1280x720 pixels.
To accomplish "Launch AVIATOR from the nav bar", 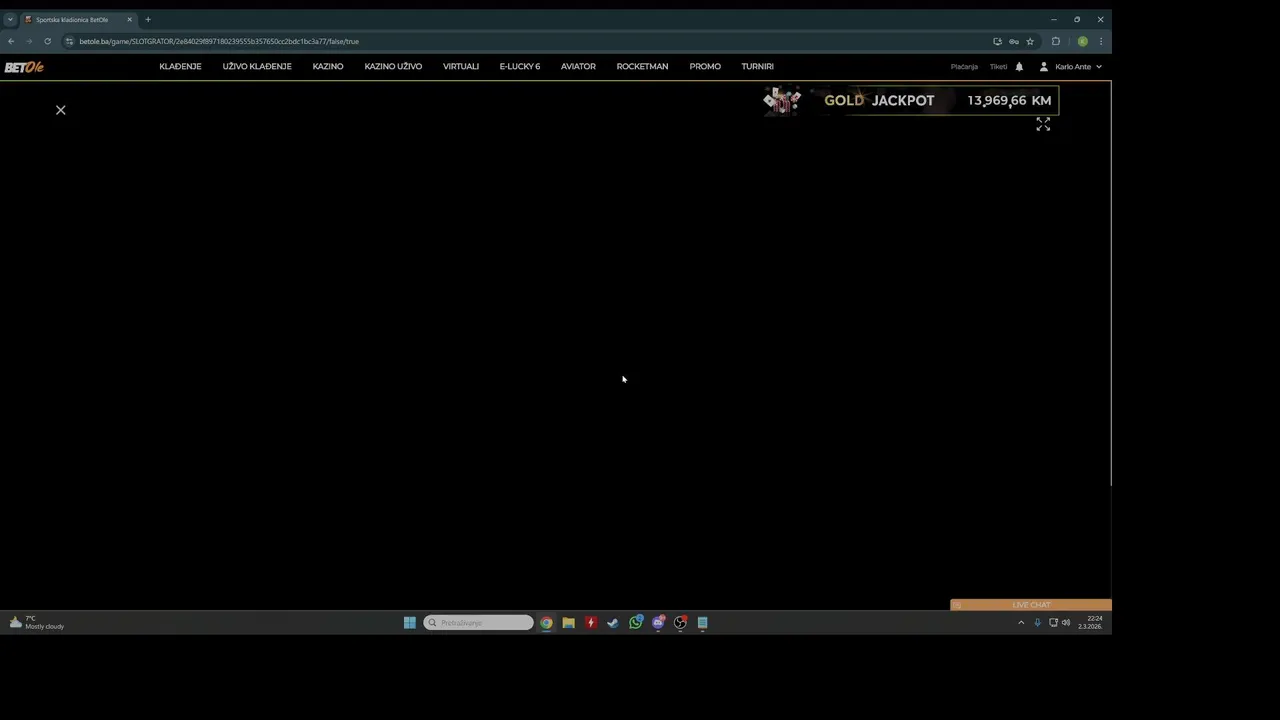I will point(578,67).
